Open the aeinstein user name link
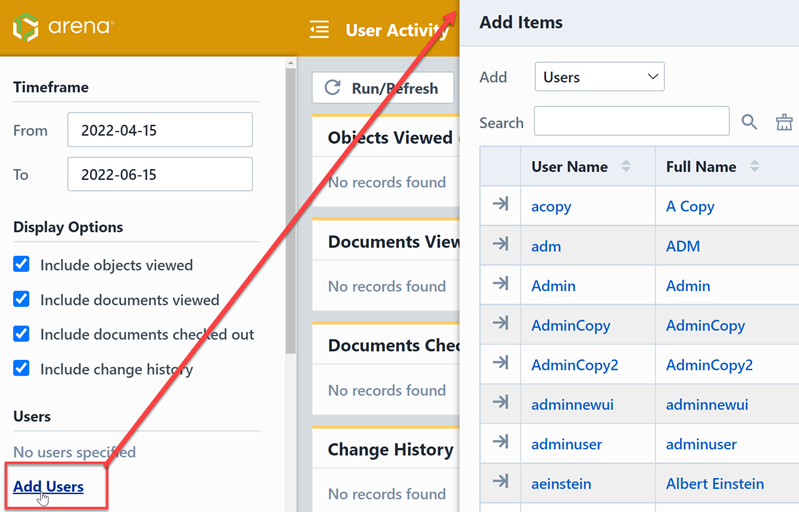Image resolution: width=799 pixels, height=512 pixels. tap(561, 483)
